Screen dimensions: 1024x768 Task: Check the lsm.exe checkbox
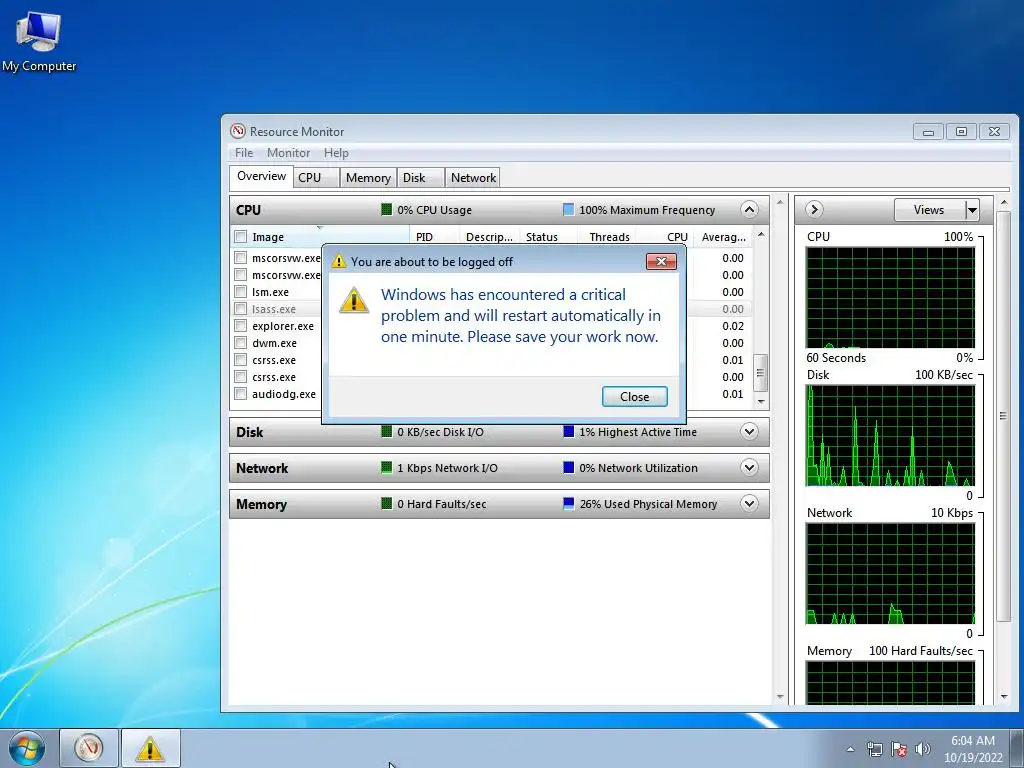[240, 292]
